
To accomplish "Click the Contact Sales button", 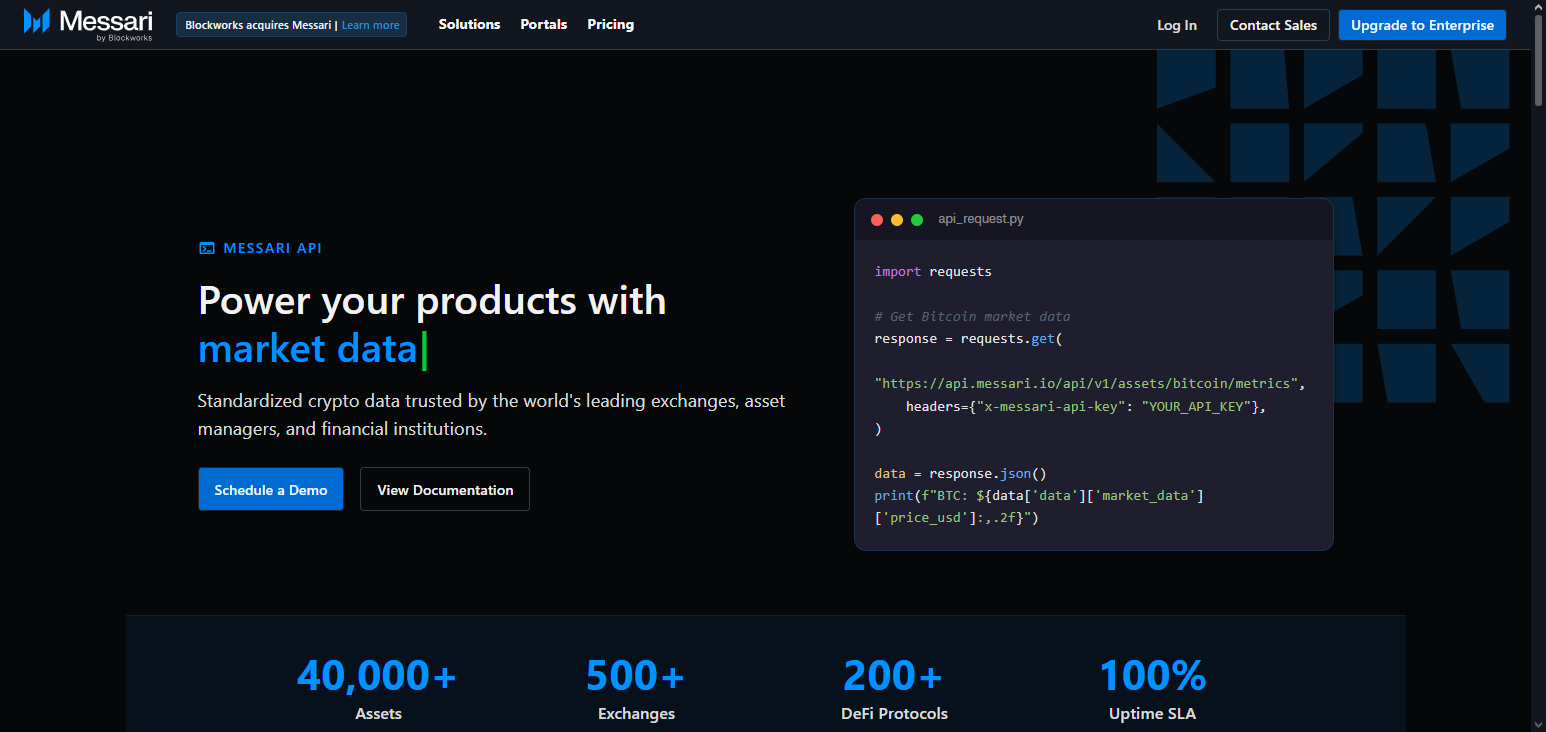I will click(x=1273, y=25).
